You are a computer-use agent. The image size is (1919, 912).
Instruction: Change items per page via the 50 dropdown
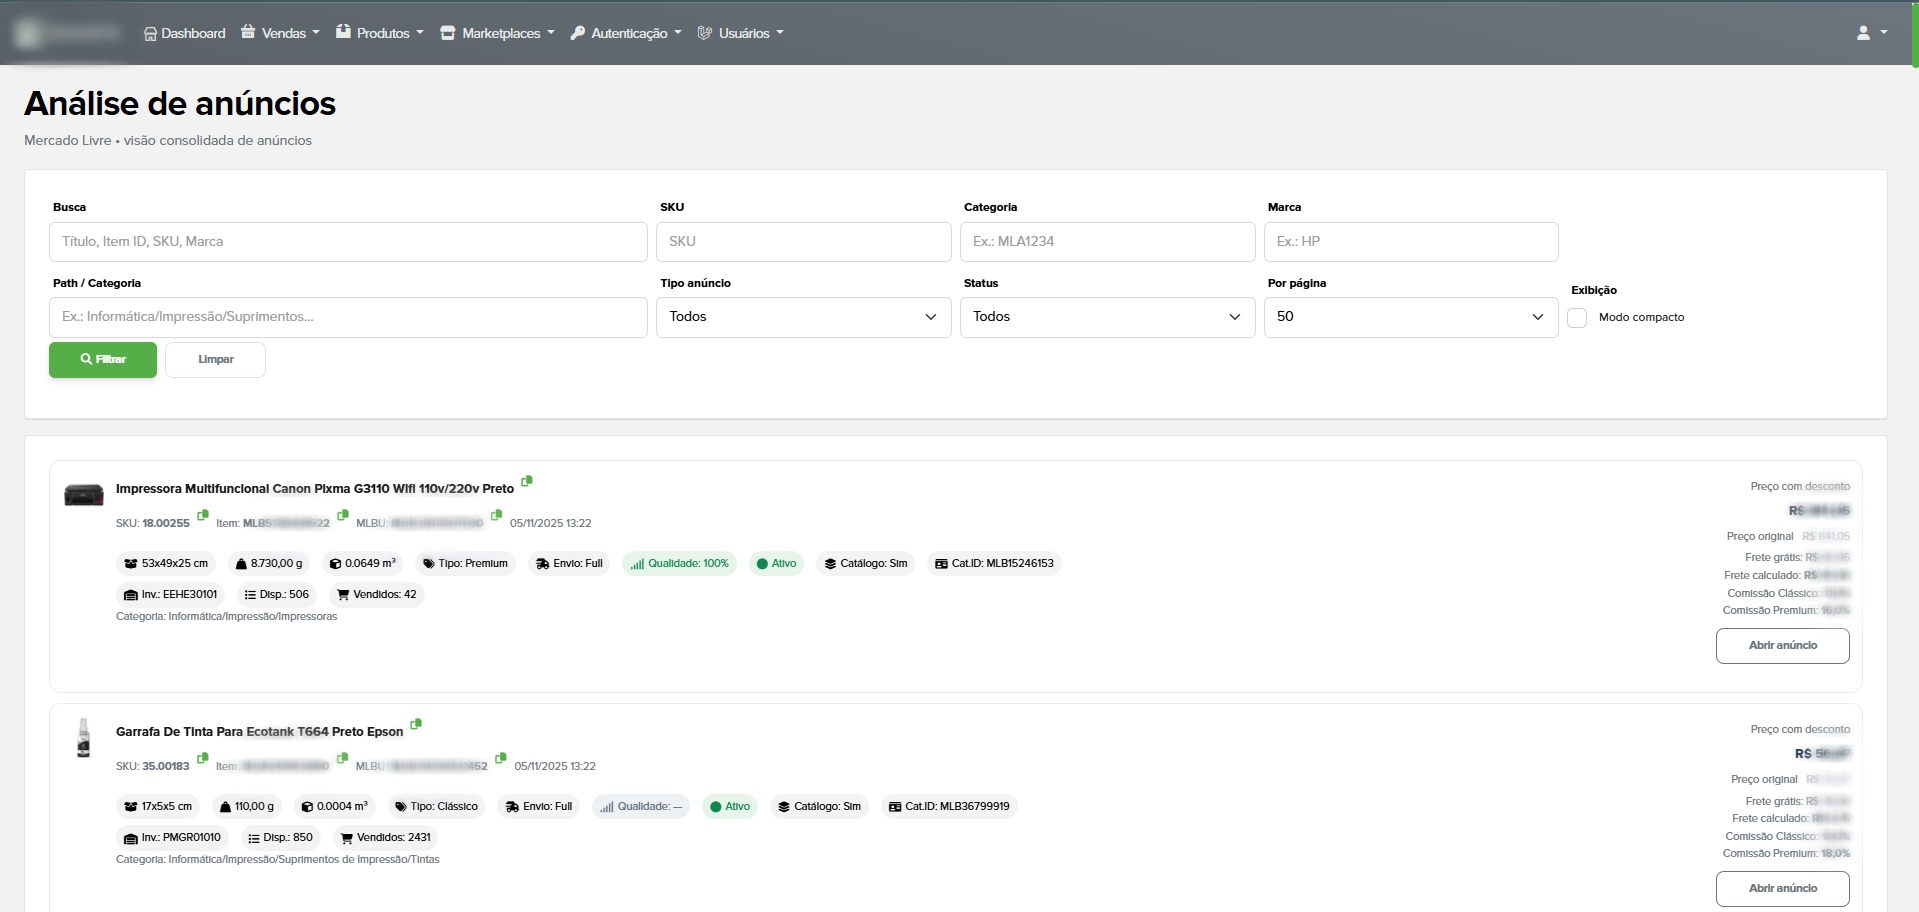pyautogui.click(x=1410, y=317)
